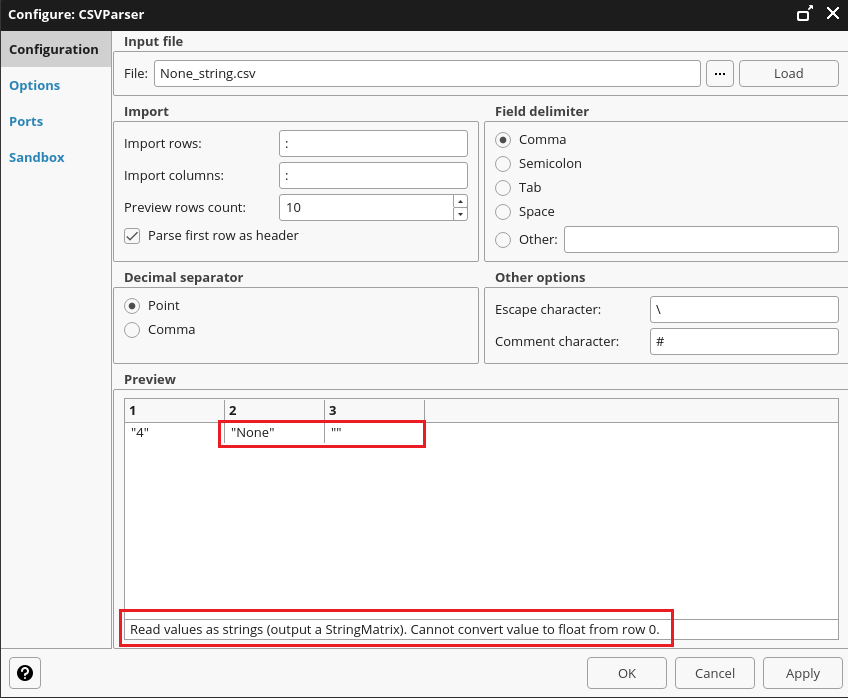848x698 pixels.
Task: Click the Import columns input field
Action: 373,176
